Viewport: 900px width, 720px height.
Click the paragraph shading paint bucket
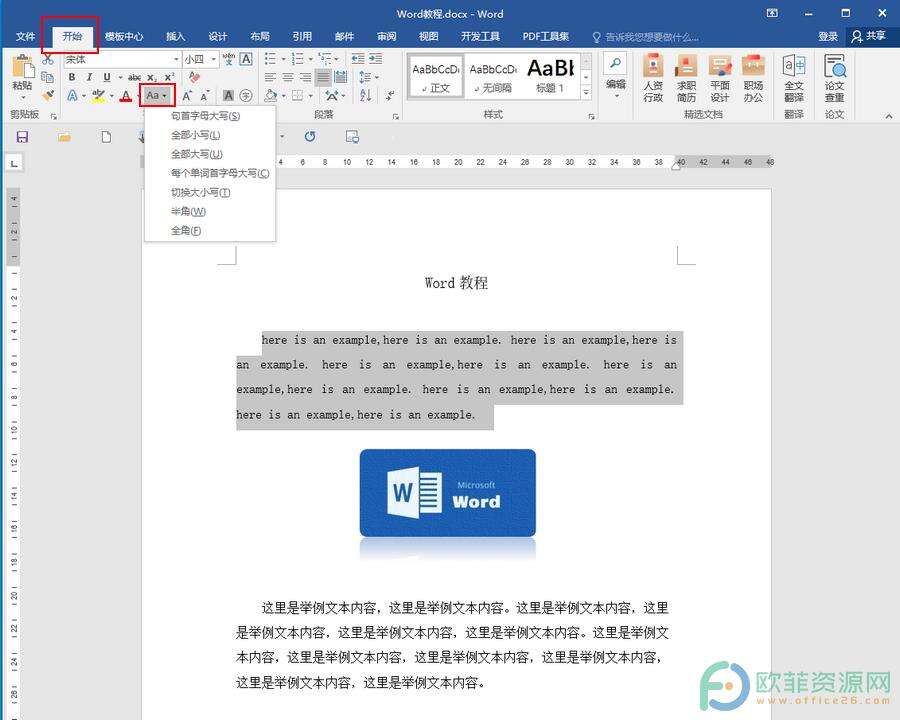[x=271, y=95]
